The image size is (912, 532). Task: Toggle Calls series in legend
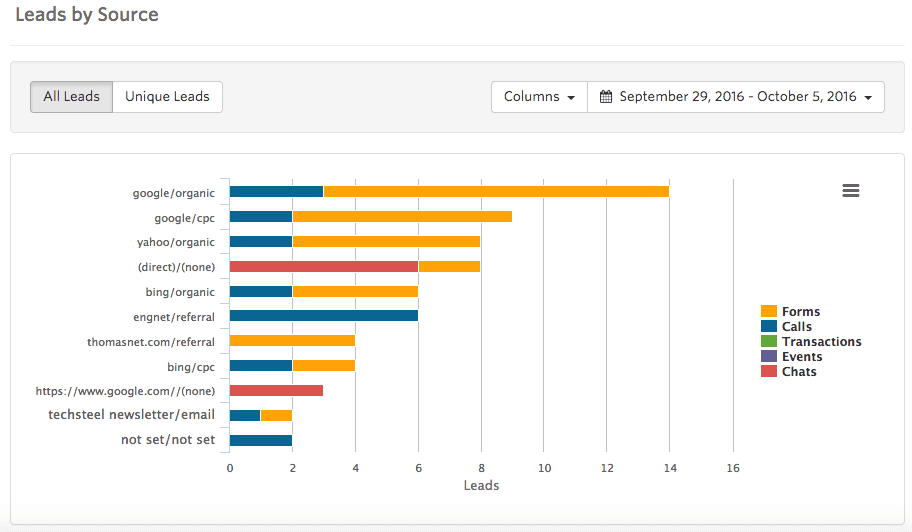[x=786, y=327]
